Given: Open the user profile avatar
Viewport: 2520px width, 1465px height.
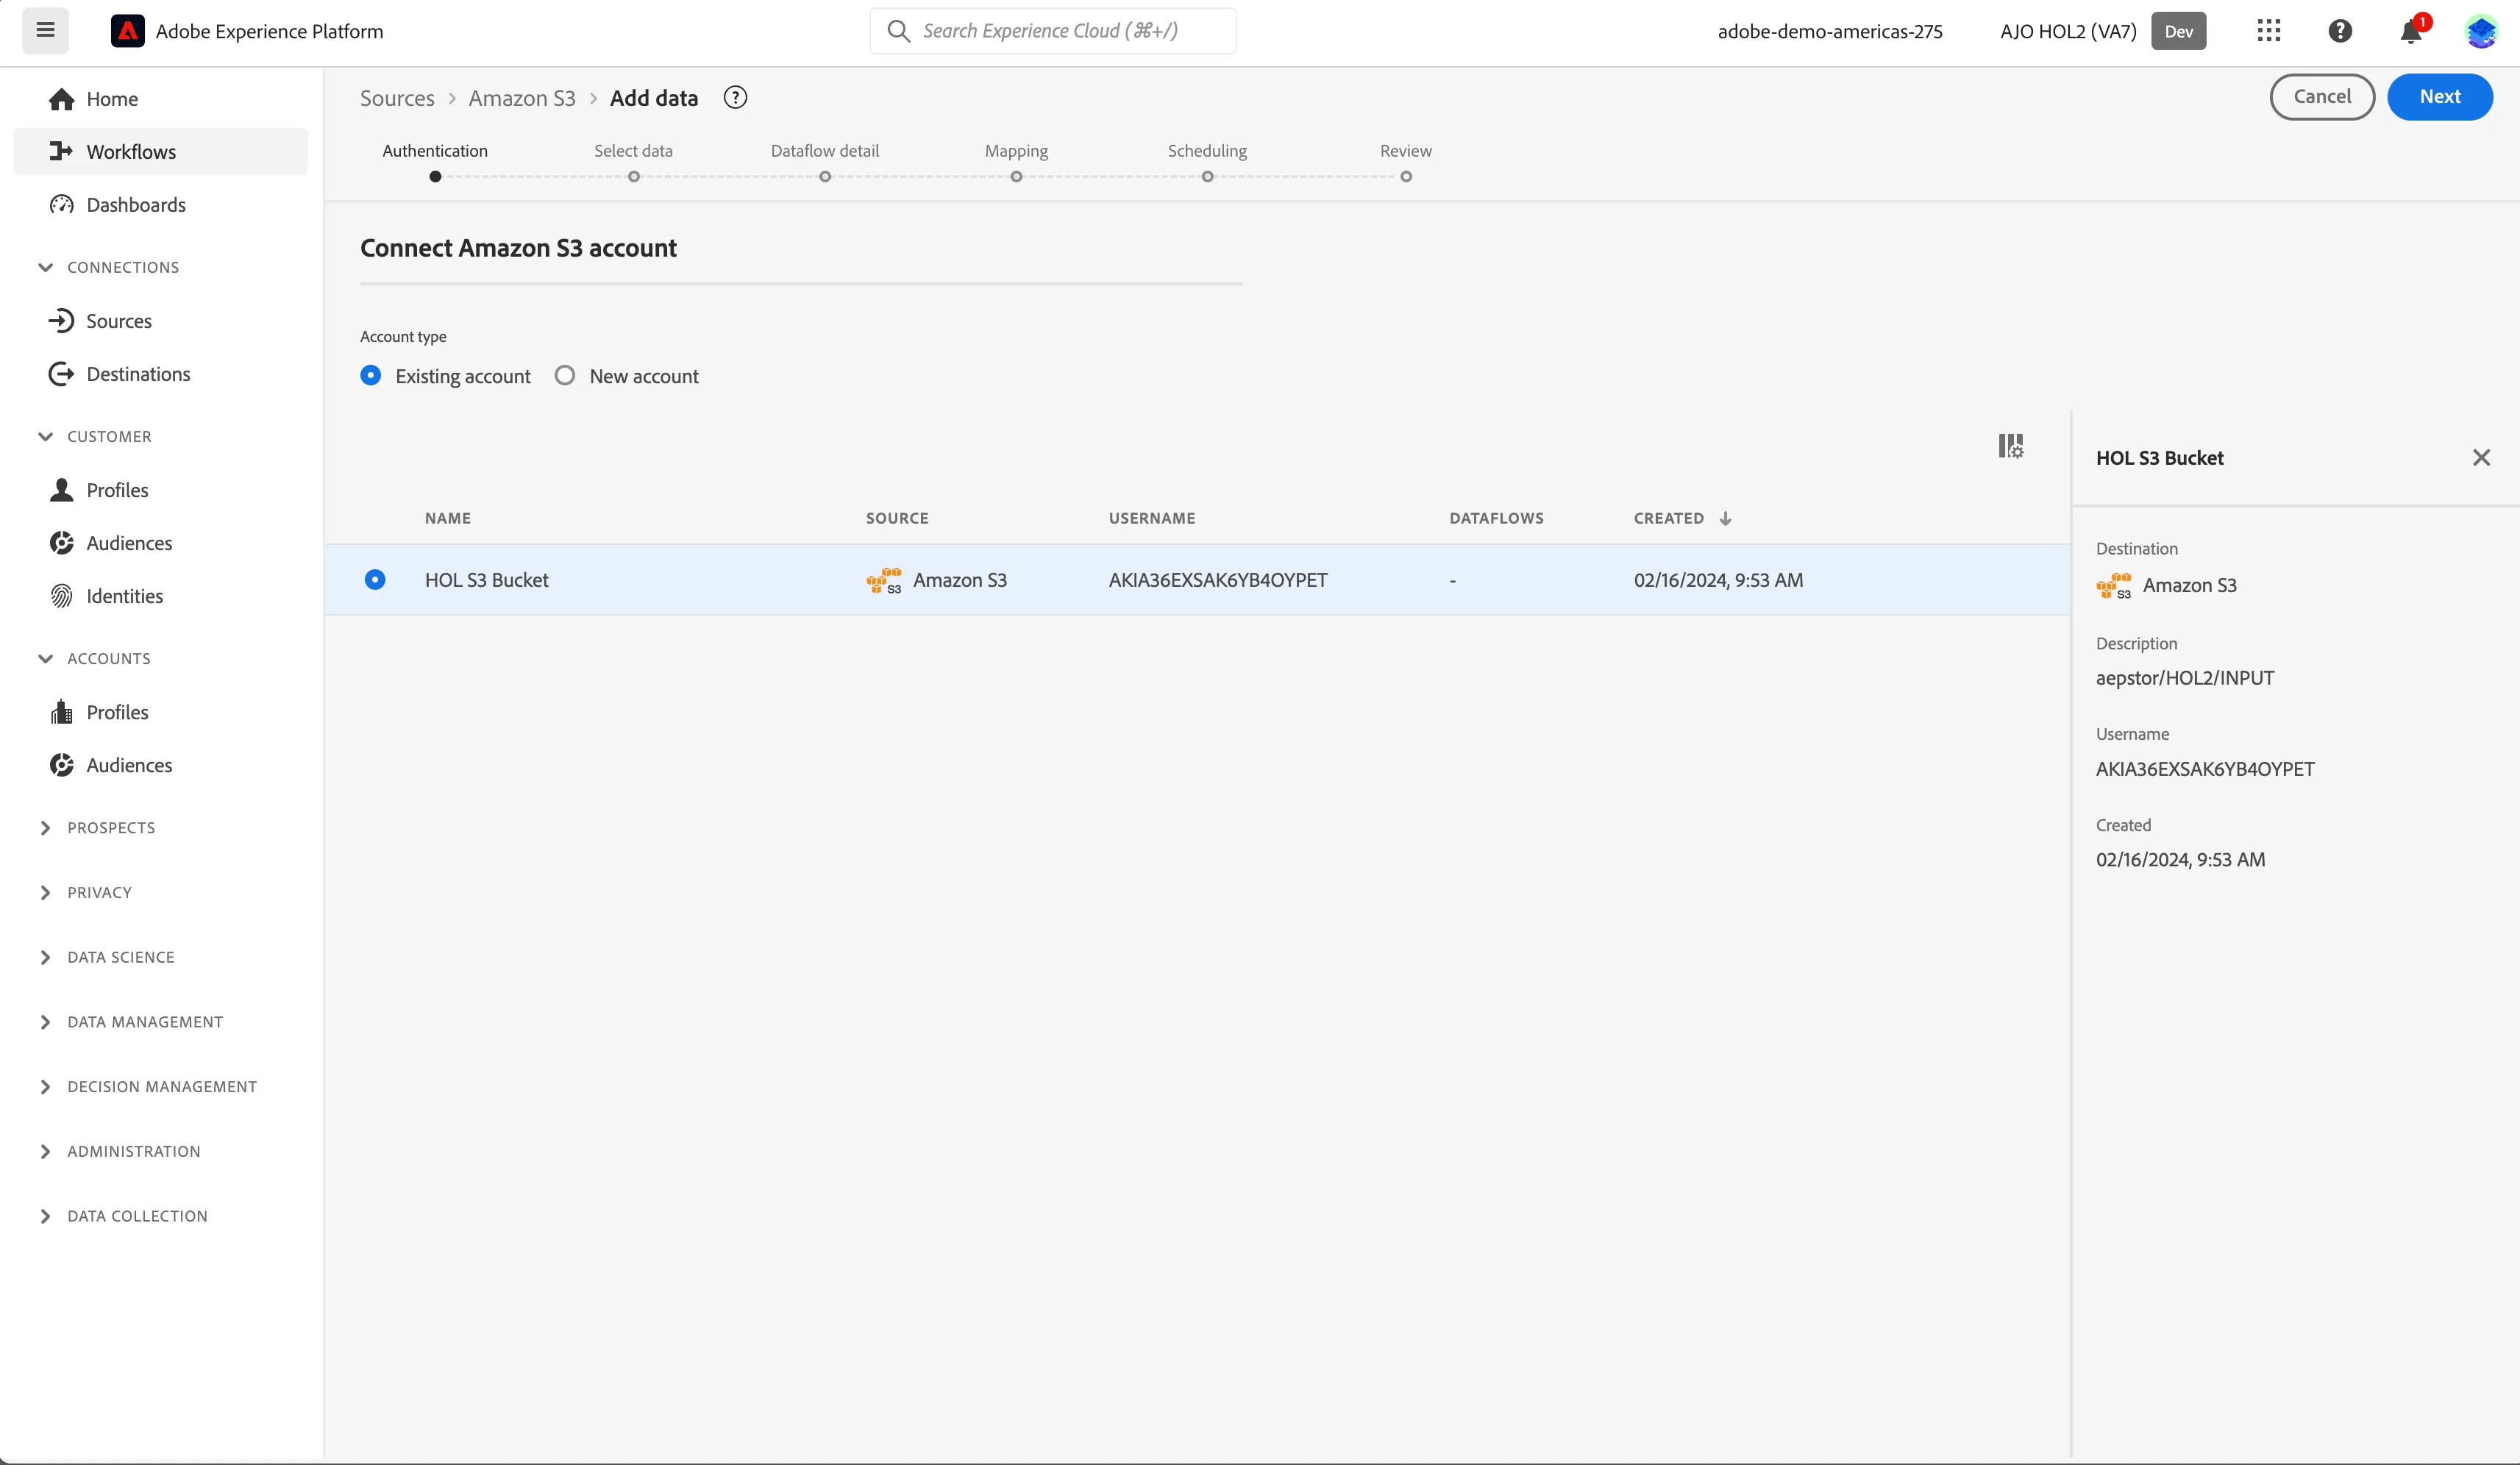Looking at the screenshot, I should (x=2482, y=31).
